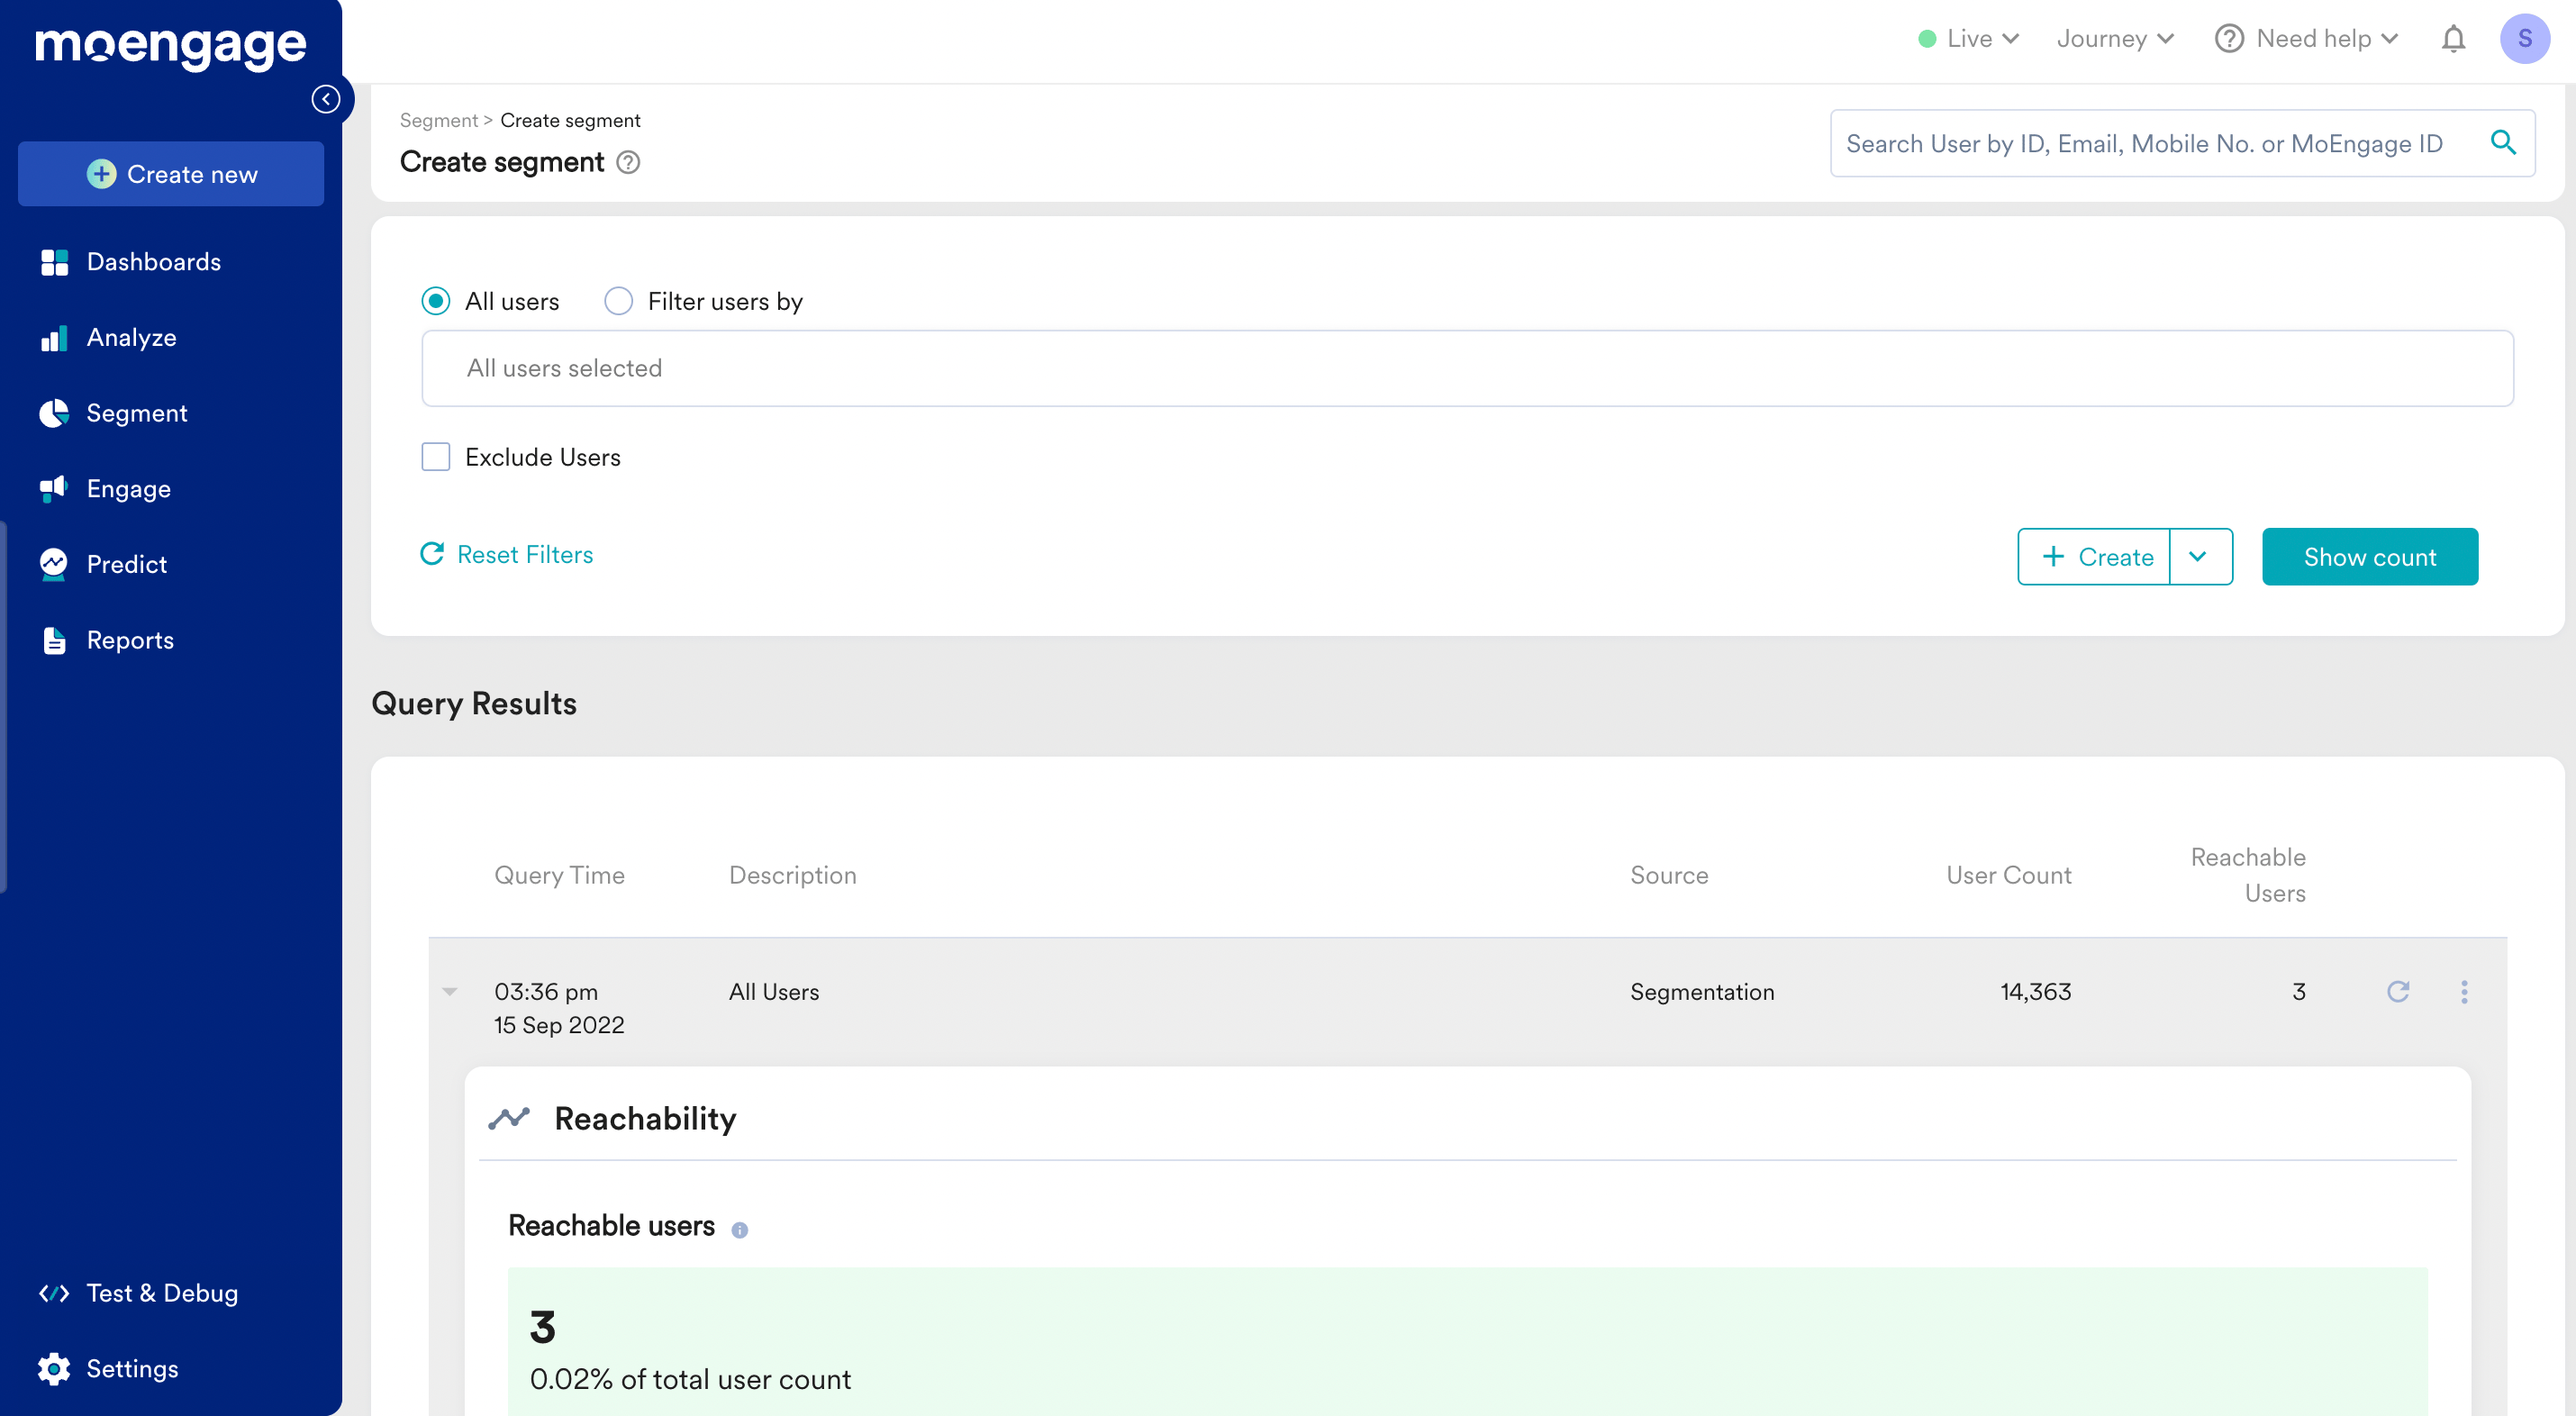Refresh the All Users query result
Viewport: 2576px width, 1416px height.
(x=2398, y=991)
